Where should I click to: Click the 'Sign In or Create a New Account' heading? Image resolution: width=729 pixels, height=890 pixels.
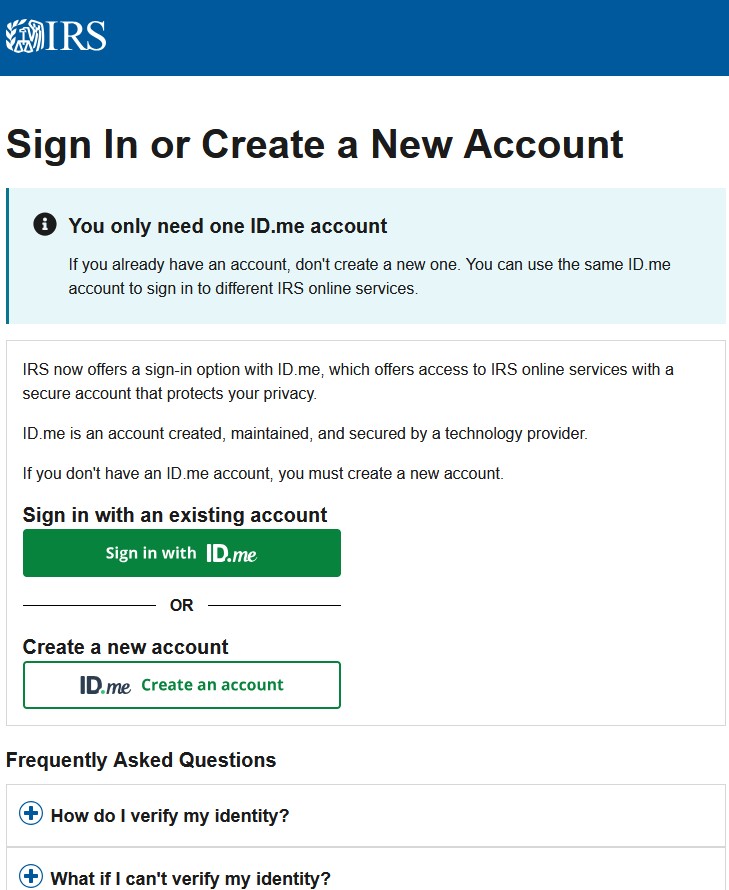[315, 144]
